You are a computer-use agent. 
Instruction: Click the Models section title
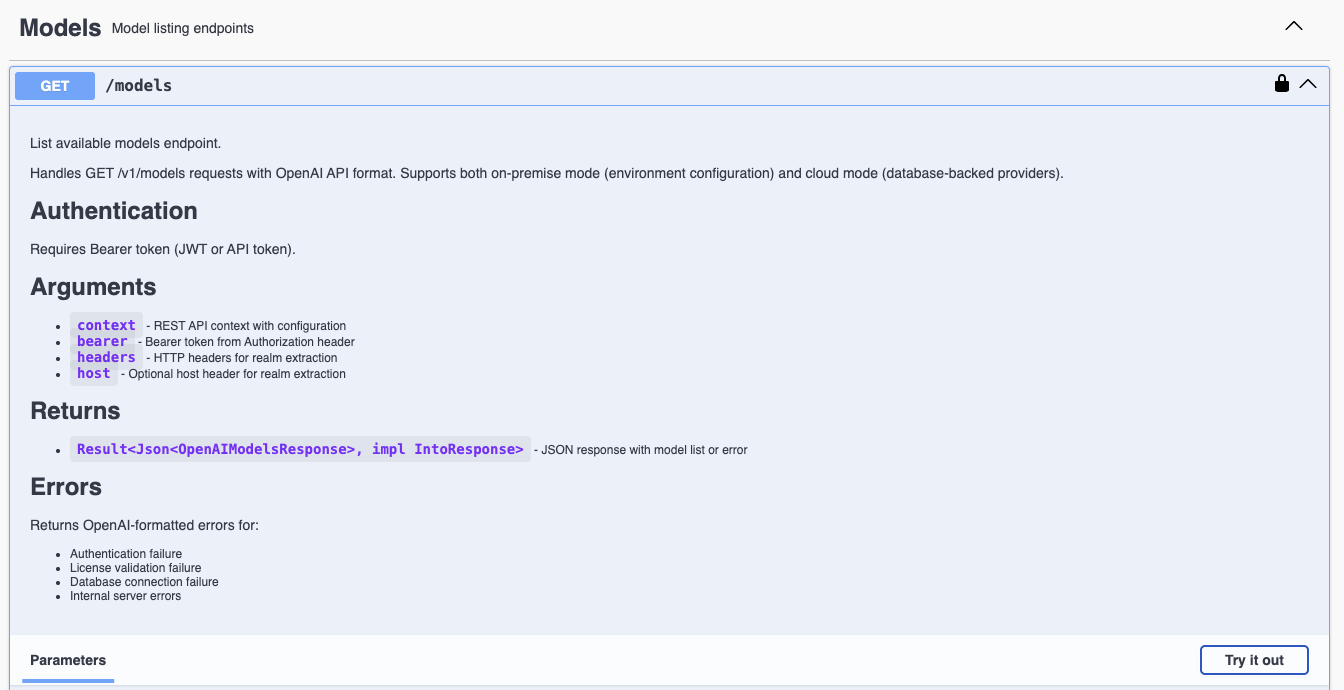[x=60, y=28]
